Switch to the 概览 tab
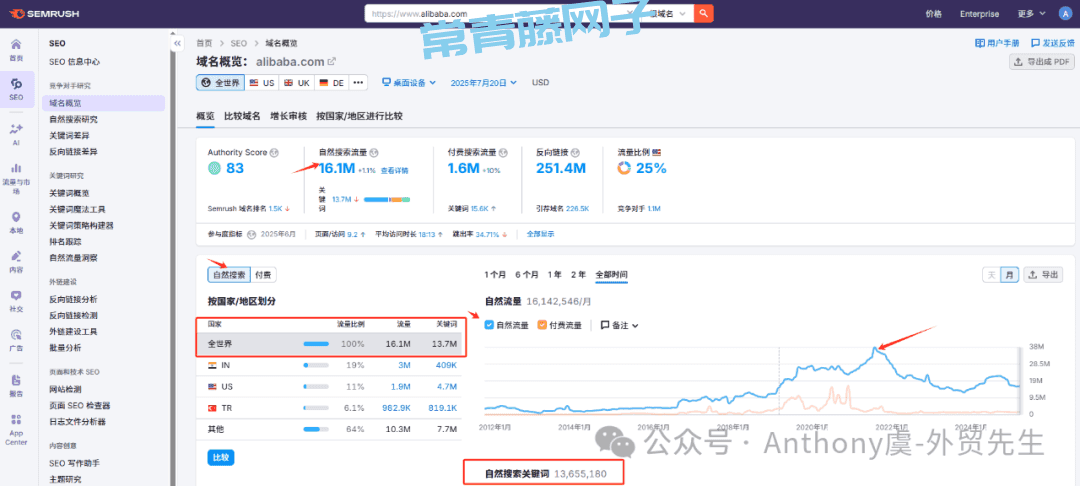The height and width of the screenshot is (486, 1080). tap(205, 116)
